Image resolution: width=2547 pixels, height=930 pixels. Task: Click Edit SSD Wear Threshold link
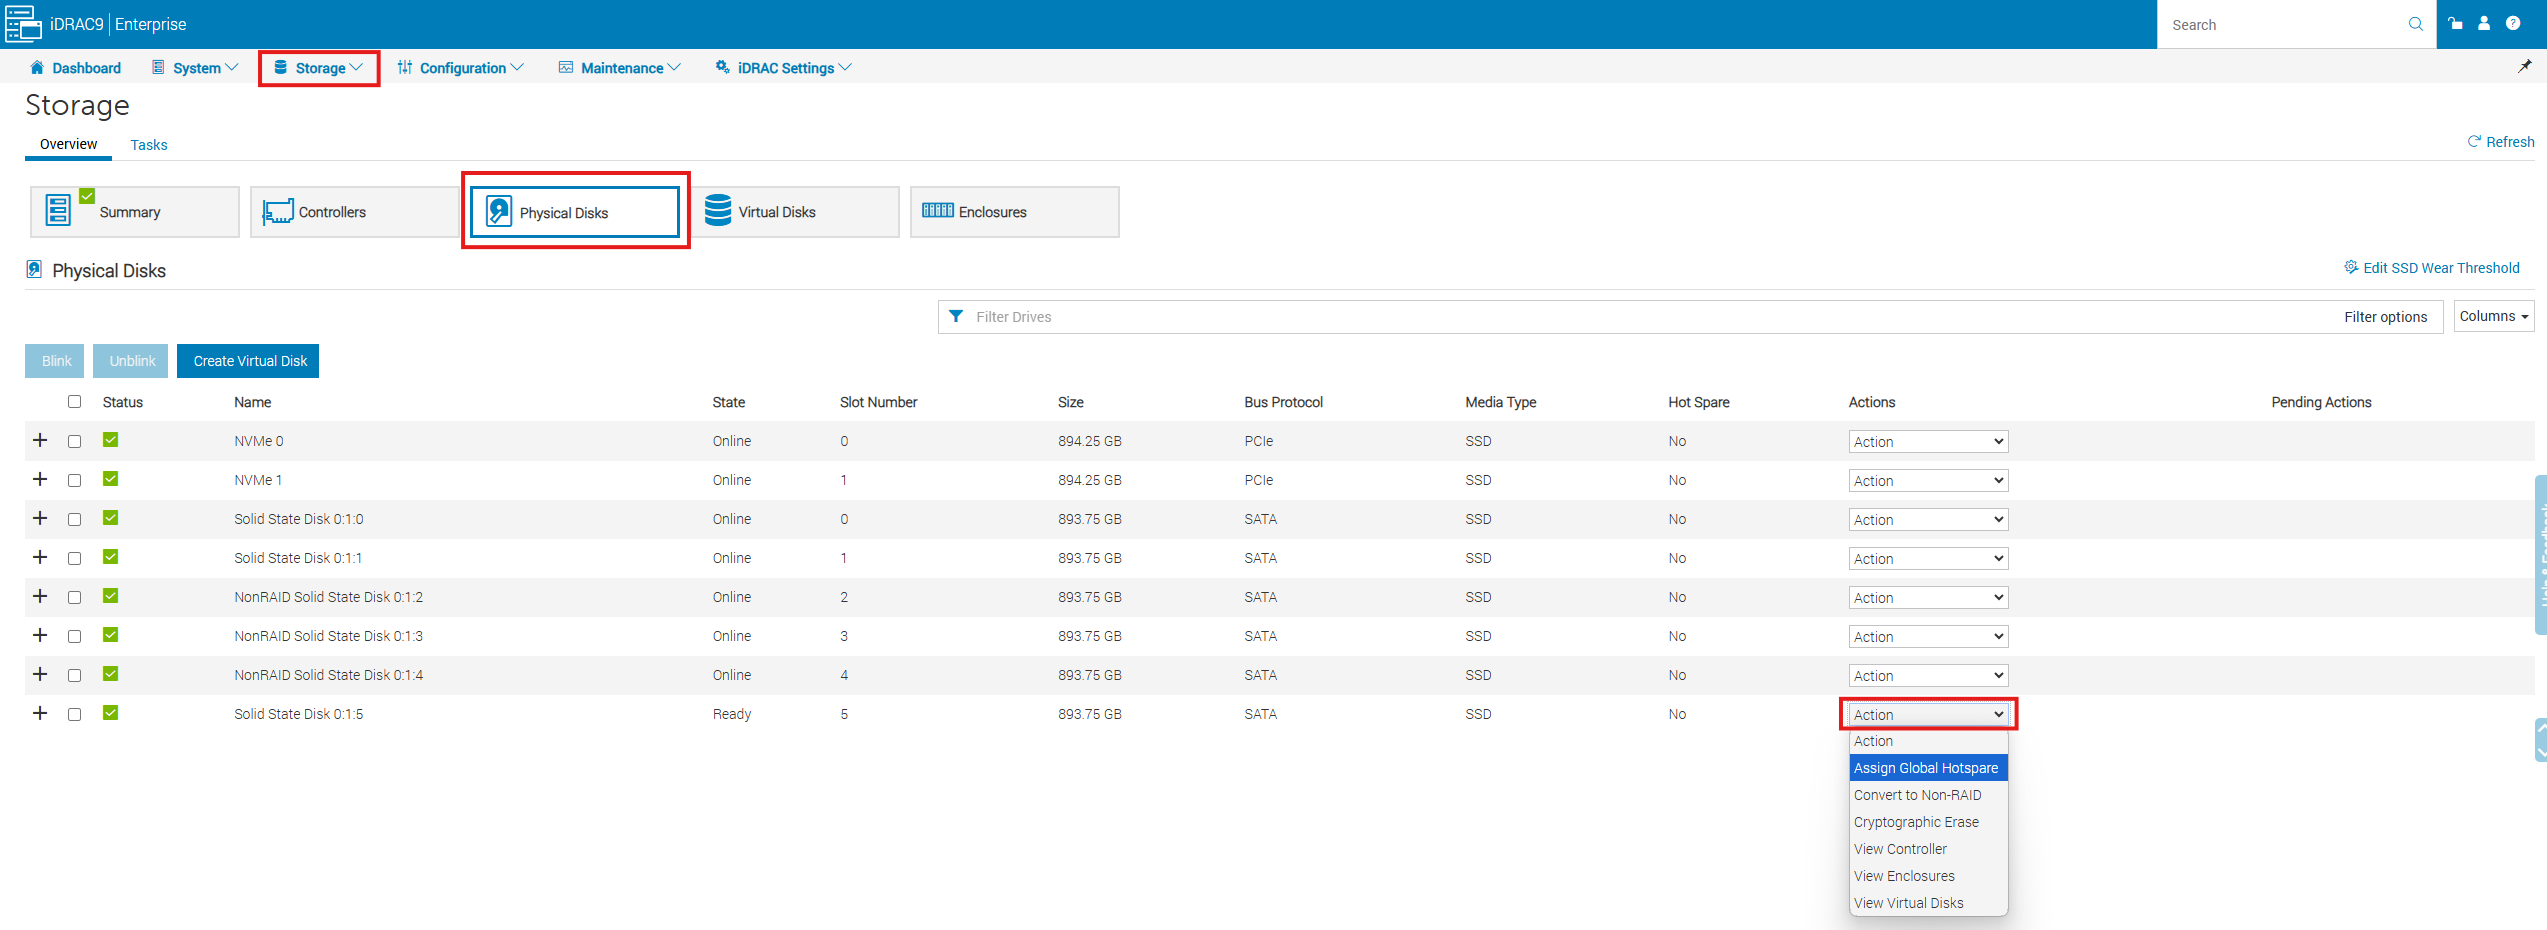(x=2440, y=268)
